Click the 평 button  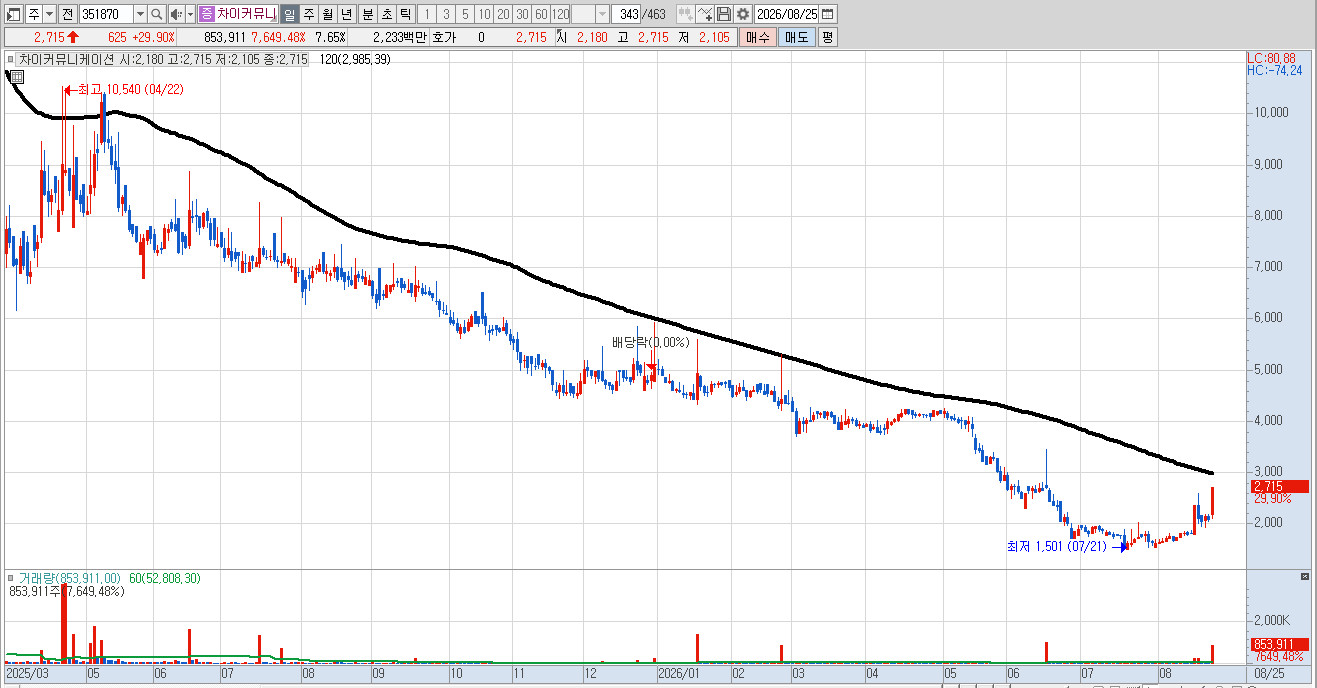[x=827, y=37]
